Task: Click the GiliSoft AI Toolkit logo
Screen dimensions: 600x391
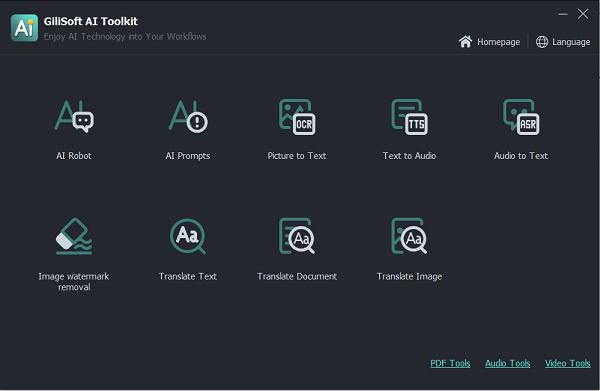Action: click(24, 28)
